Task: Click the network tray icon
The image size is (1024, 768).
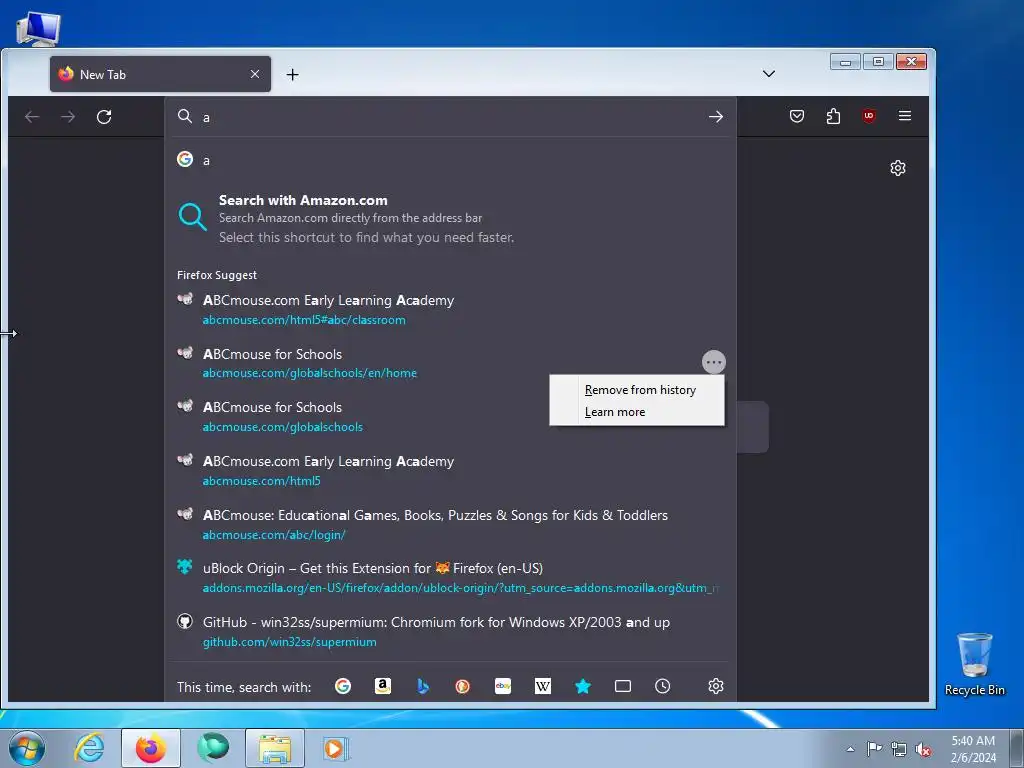Action: (899, 749)
